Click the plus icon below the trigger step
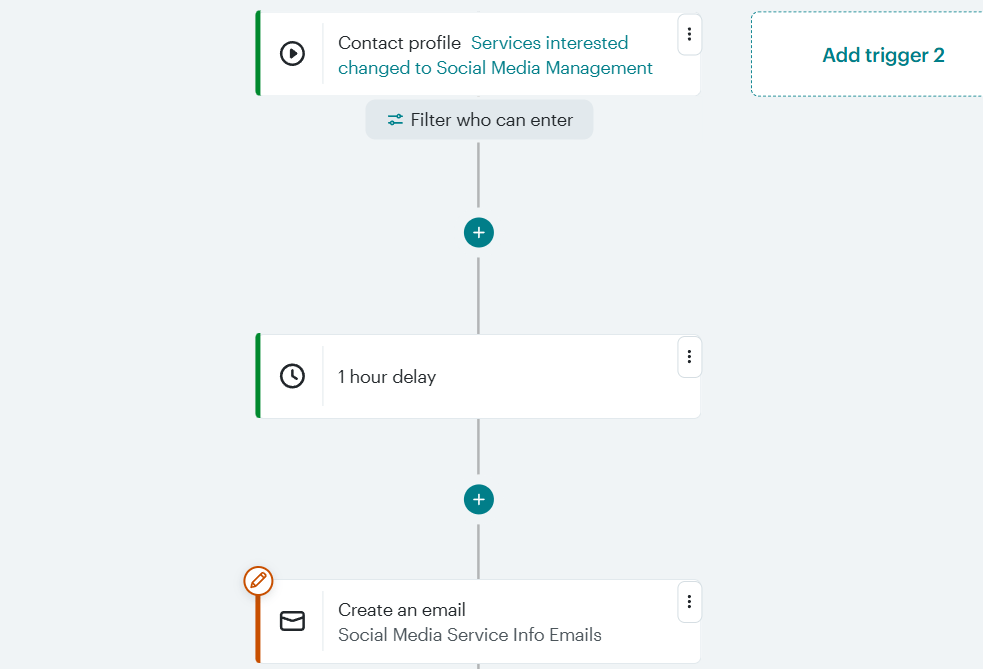Image resolution: width=983 pixels, height=669 pixels. pos(479,232)
